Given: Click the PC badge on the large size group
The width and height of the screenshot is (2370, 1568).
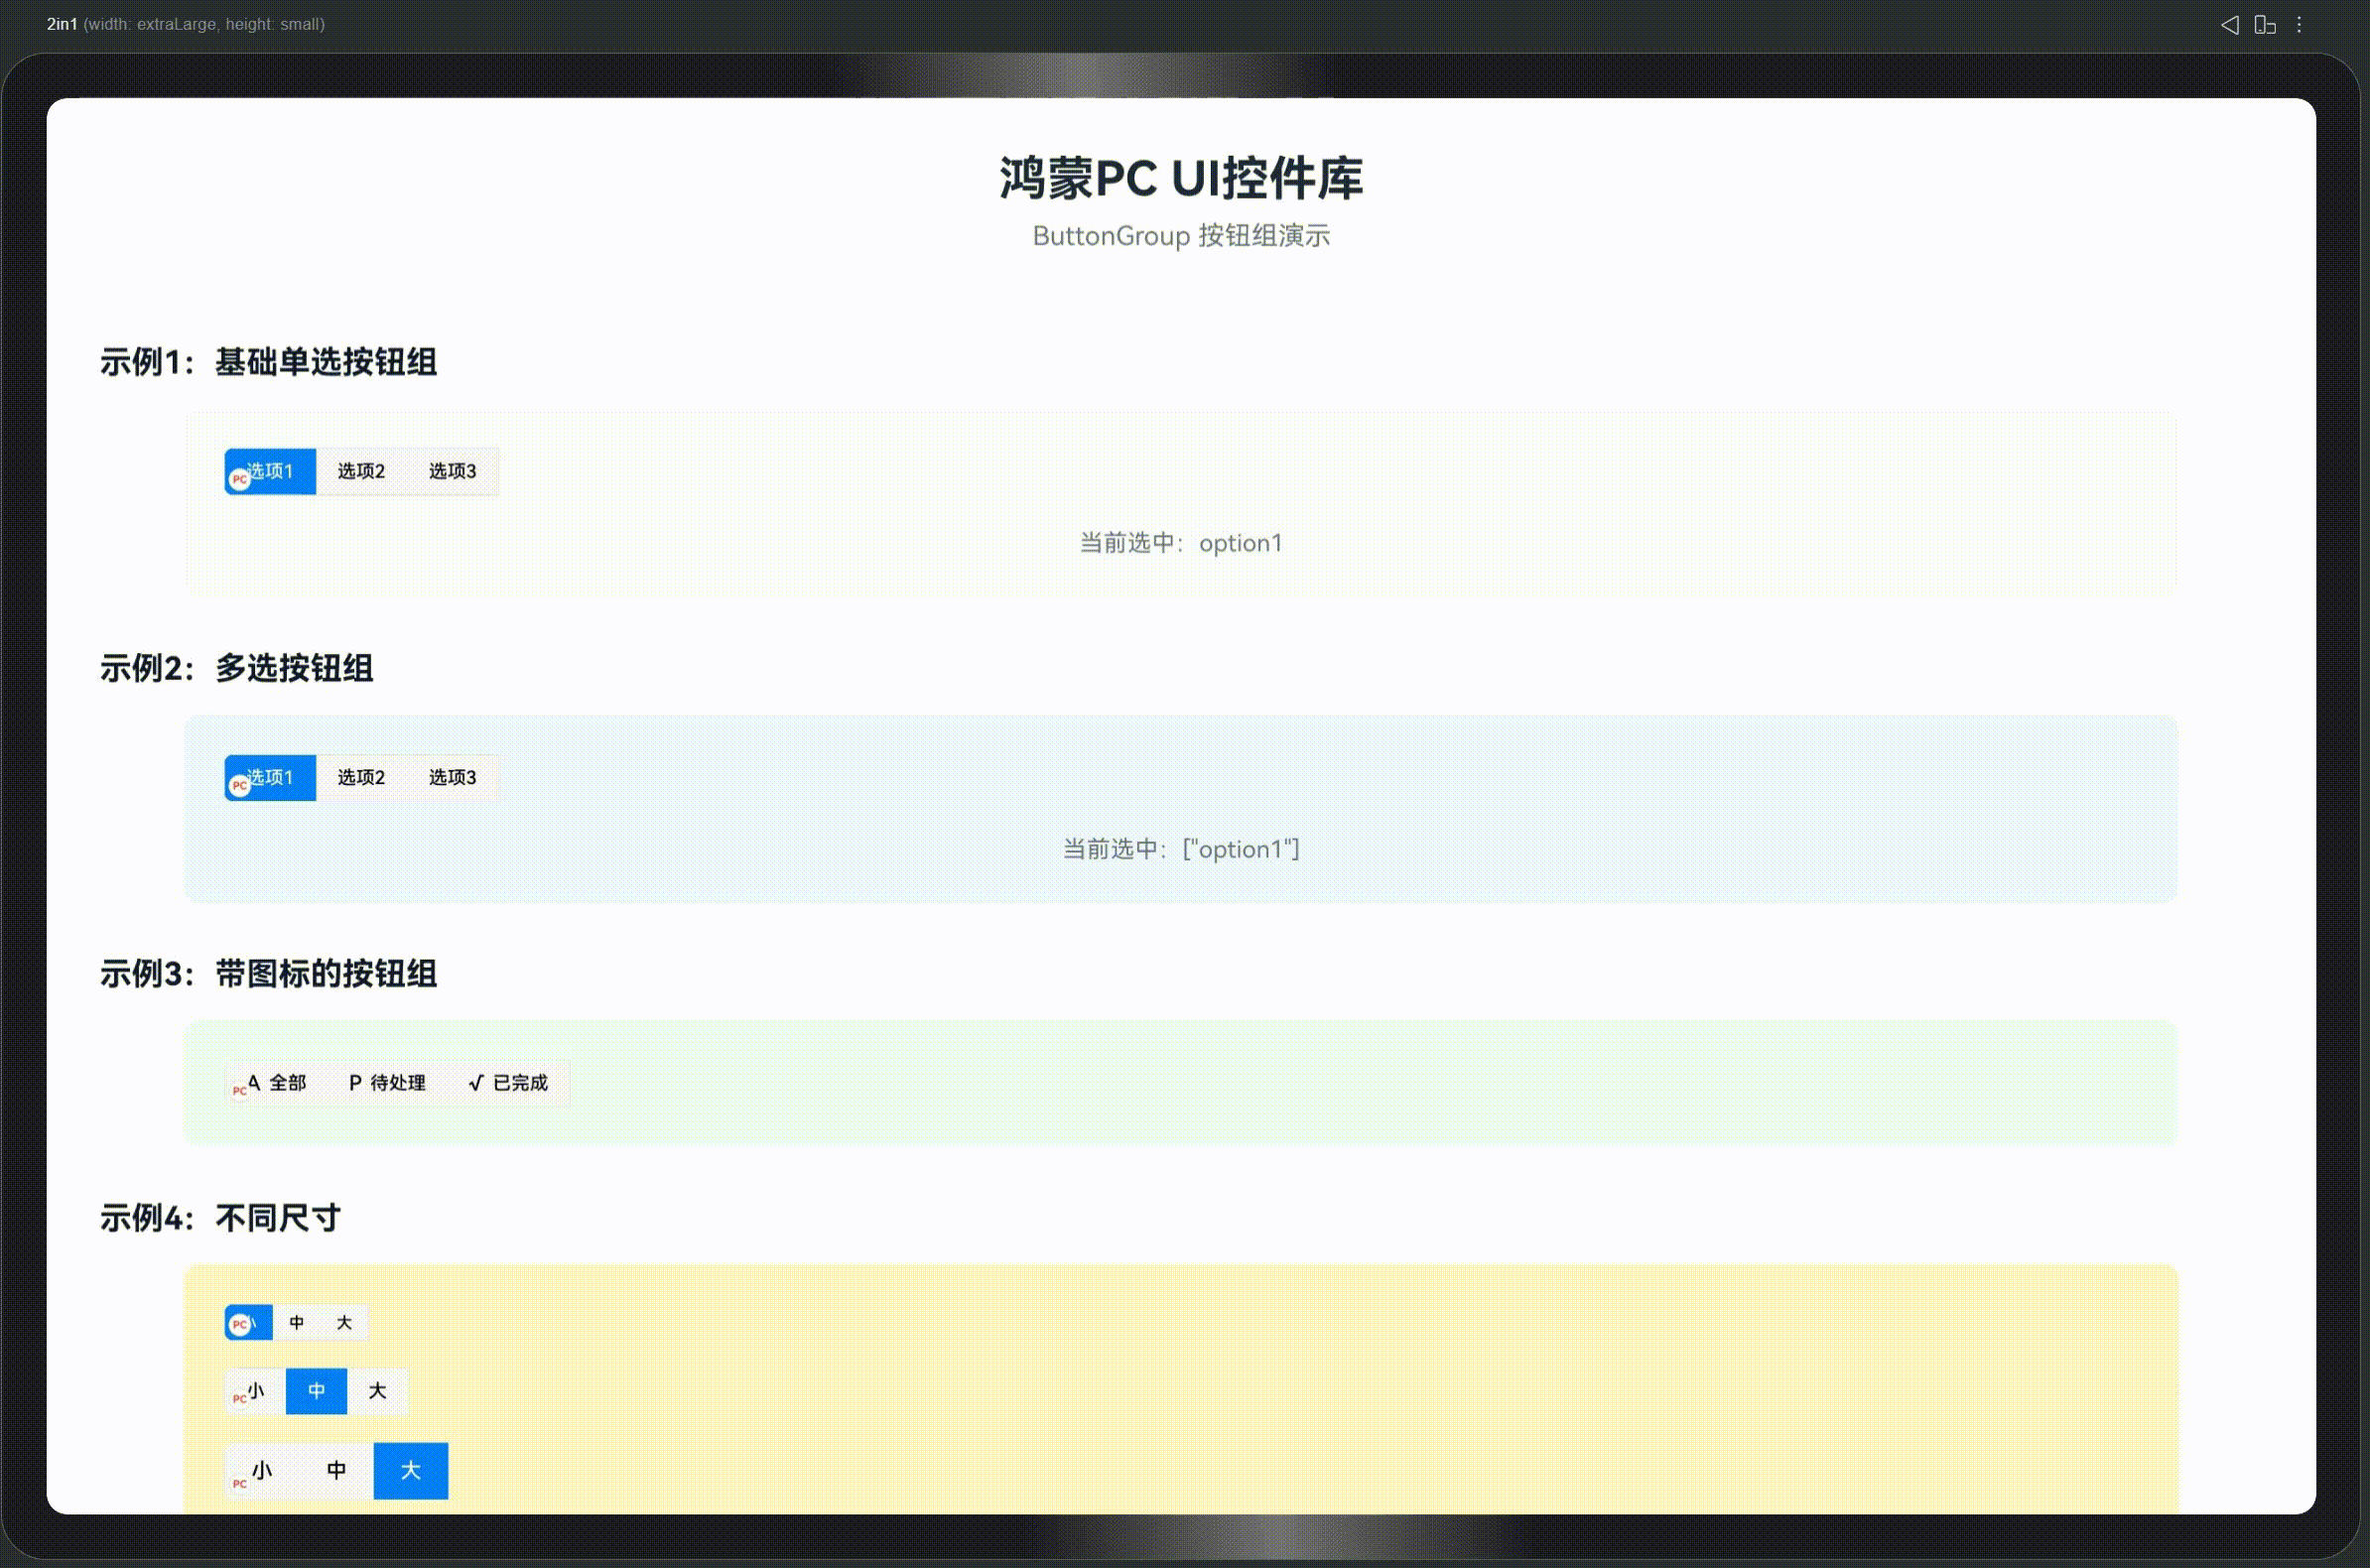Looking at the screenshot, I should point(239,1483).
